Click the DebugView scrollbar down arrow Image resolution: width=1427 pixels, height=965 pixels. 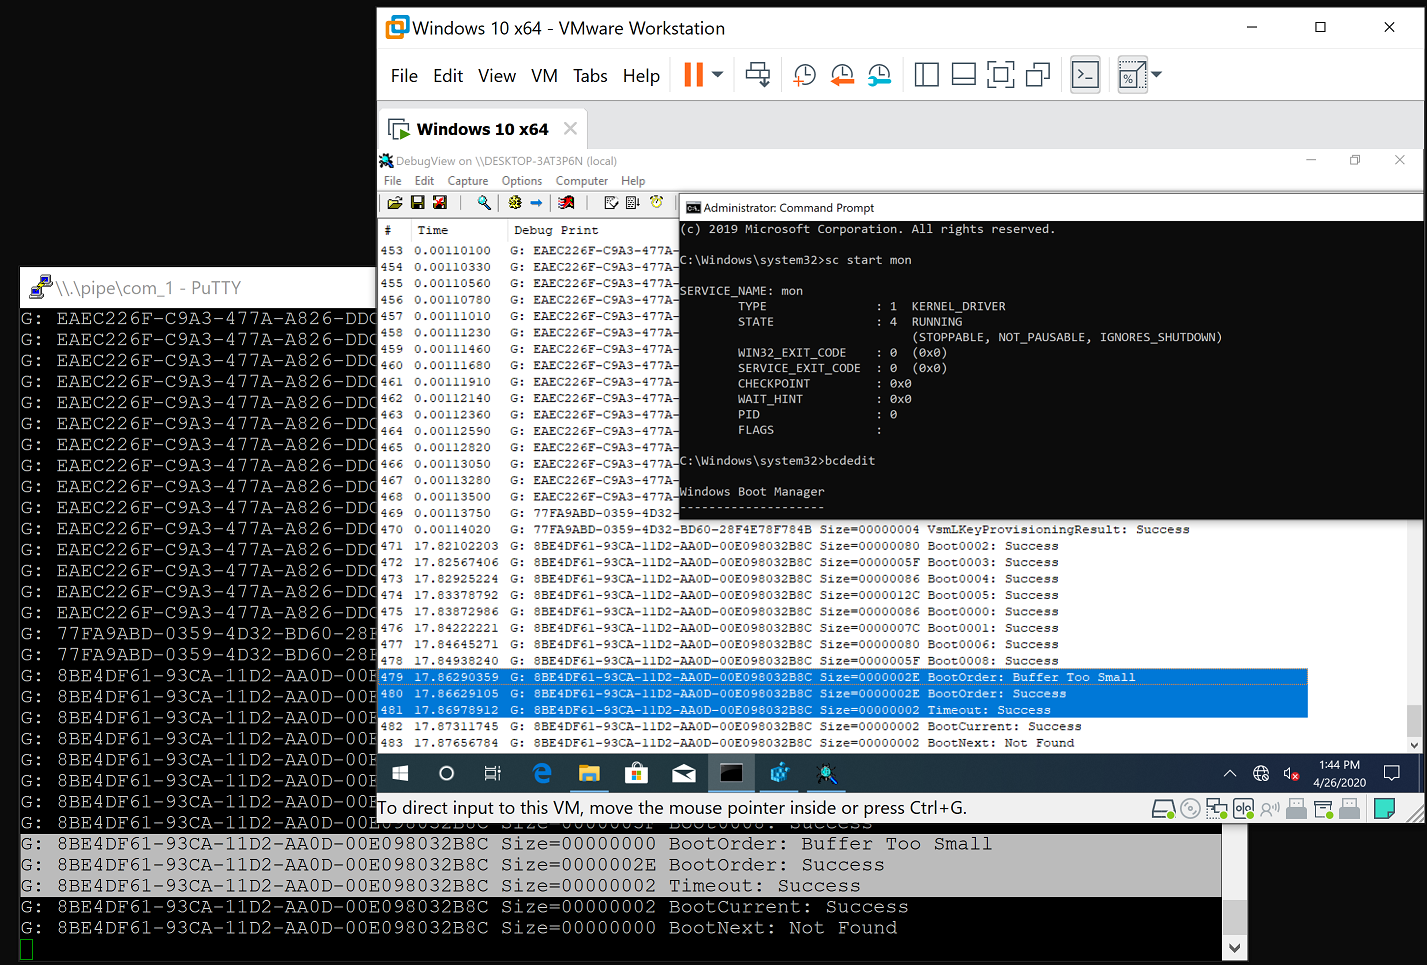1414,744
